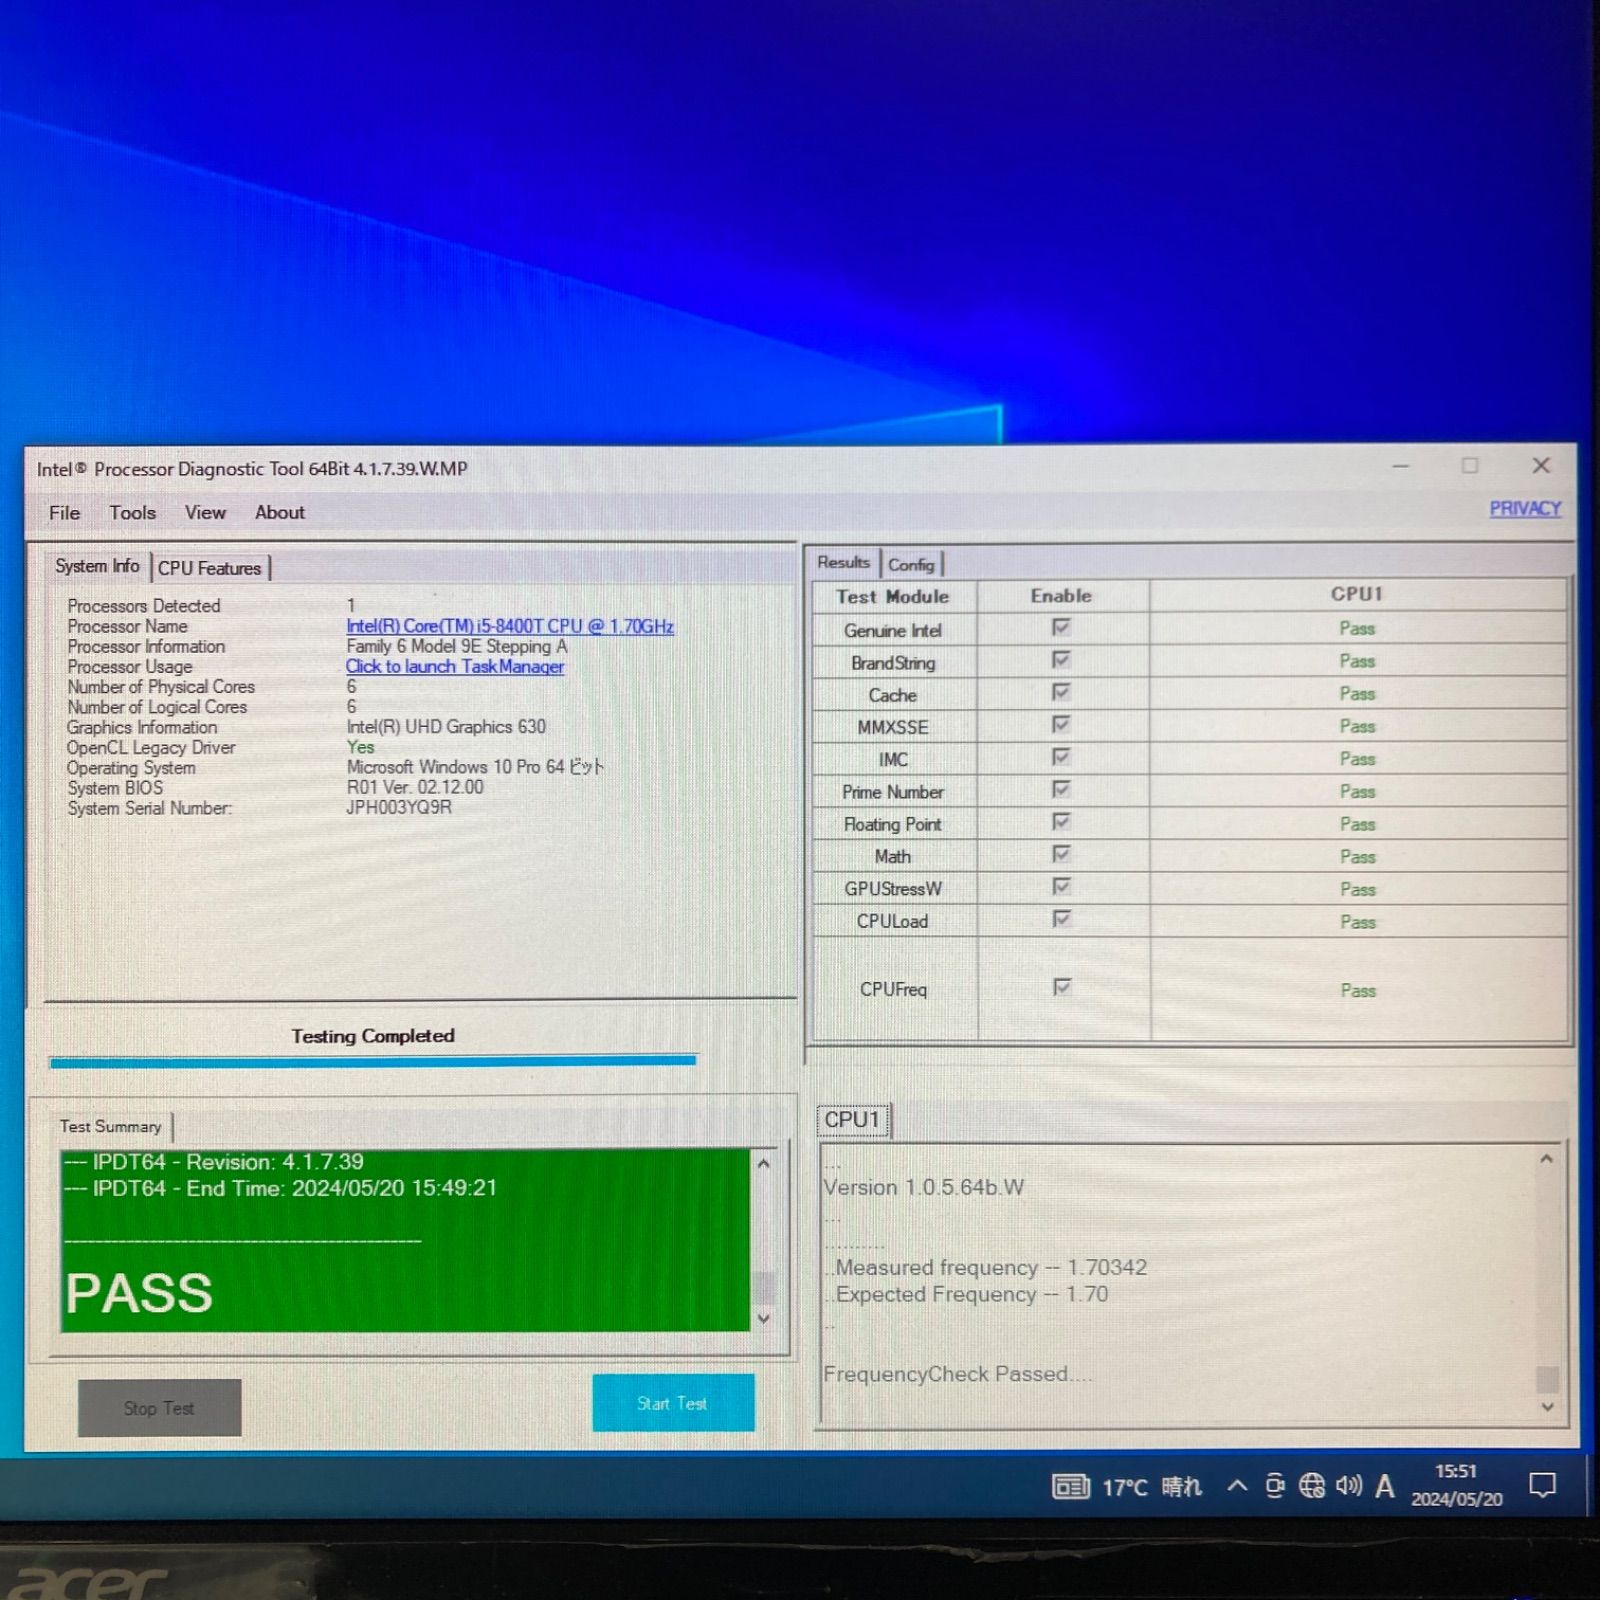Viewport: 1600px width, 1600px height.
Task: Toggle the Cache enable checkbox
Action: [x=1061, y=692]
